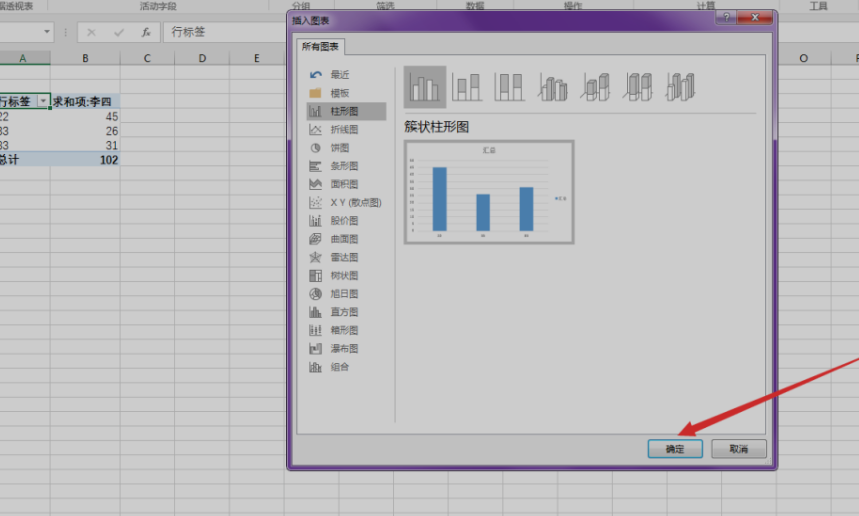Select the 3-D column subtype icon
The image size is (859, 516).
680,87
